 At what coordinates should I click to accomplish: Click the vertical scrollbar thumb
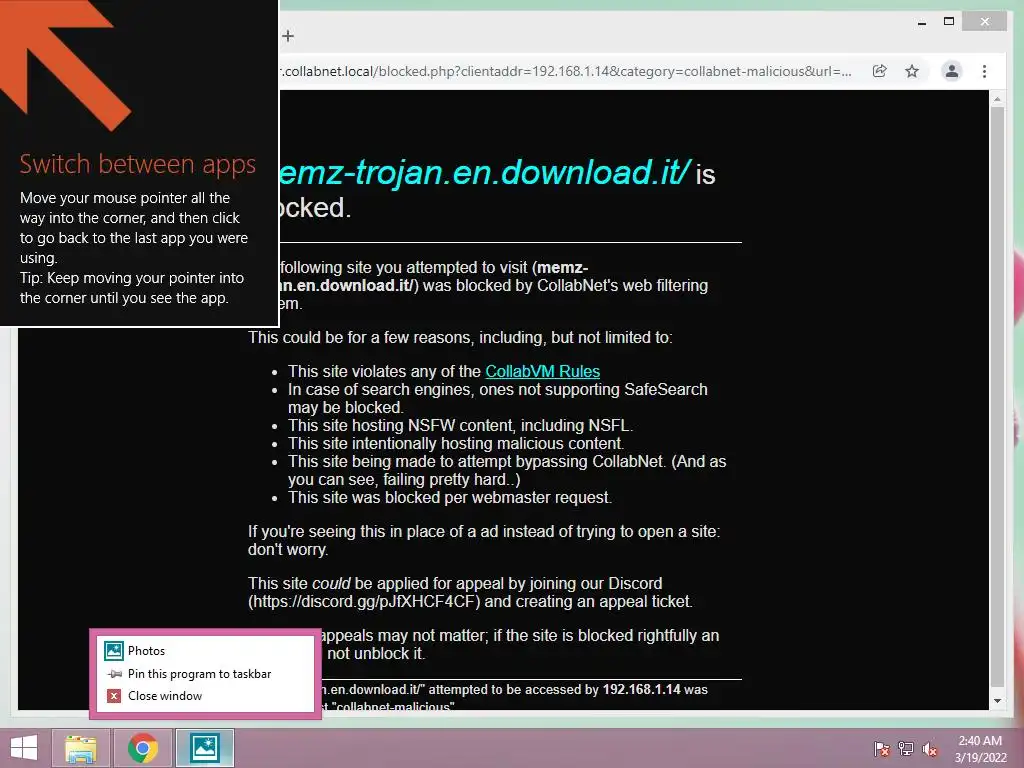point(997,396)
